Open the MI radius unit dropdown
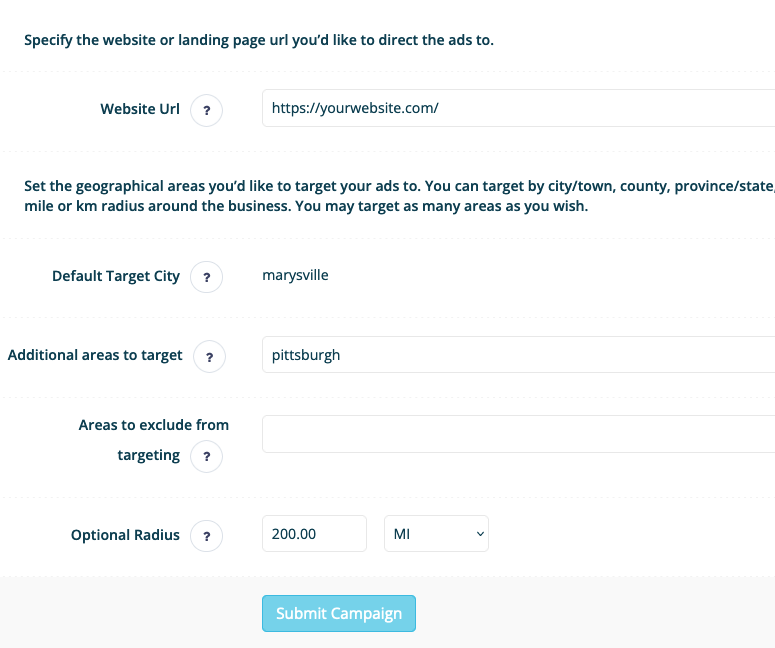The width and height of the screenshot is (775, 648). pos(436,534)
